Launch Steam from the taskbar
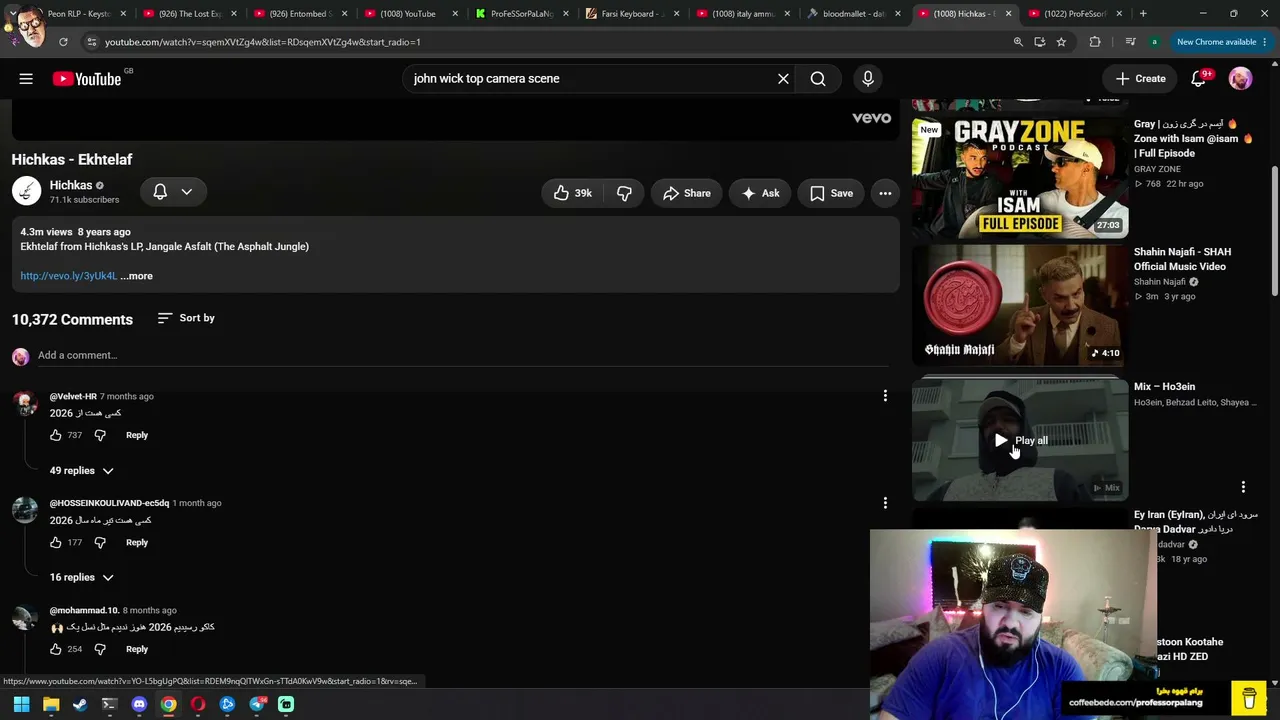 click(80, 704)
